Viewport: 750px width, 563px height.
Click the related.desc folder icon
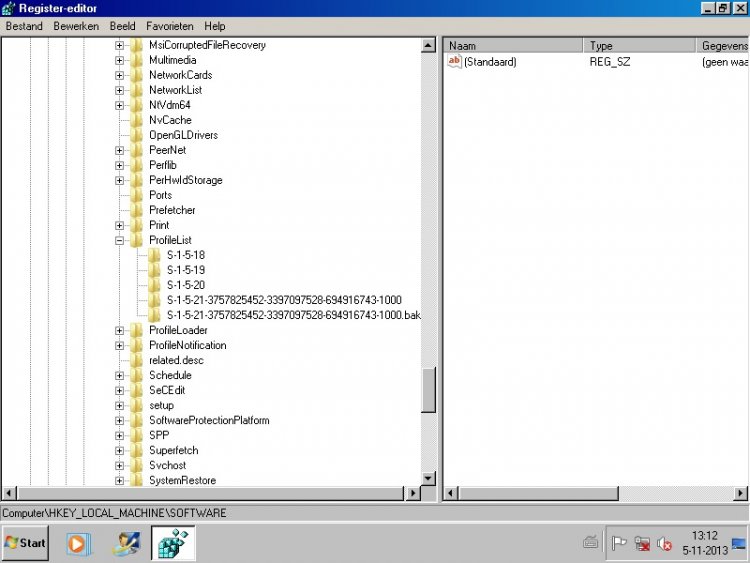coord(137,361)
